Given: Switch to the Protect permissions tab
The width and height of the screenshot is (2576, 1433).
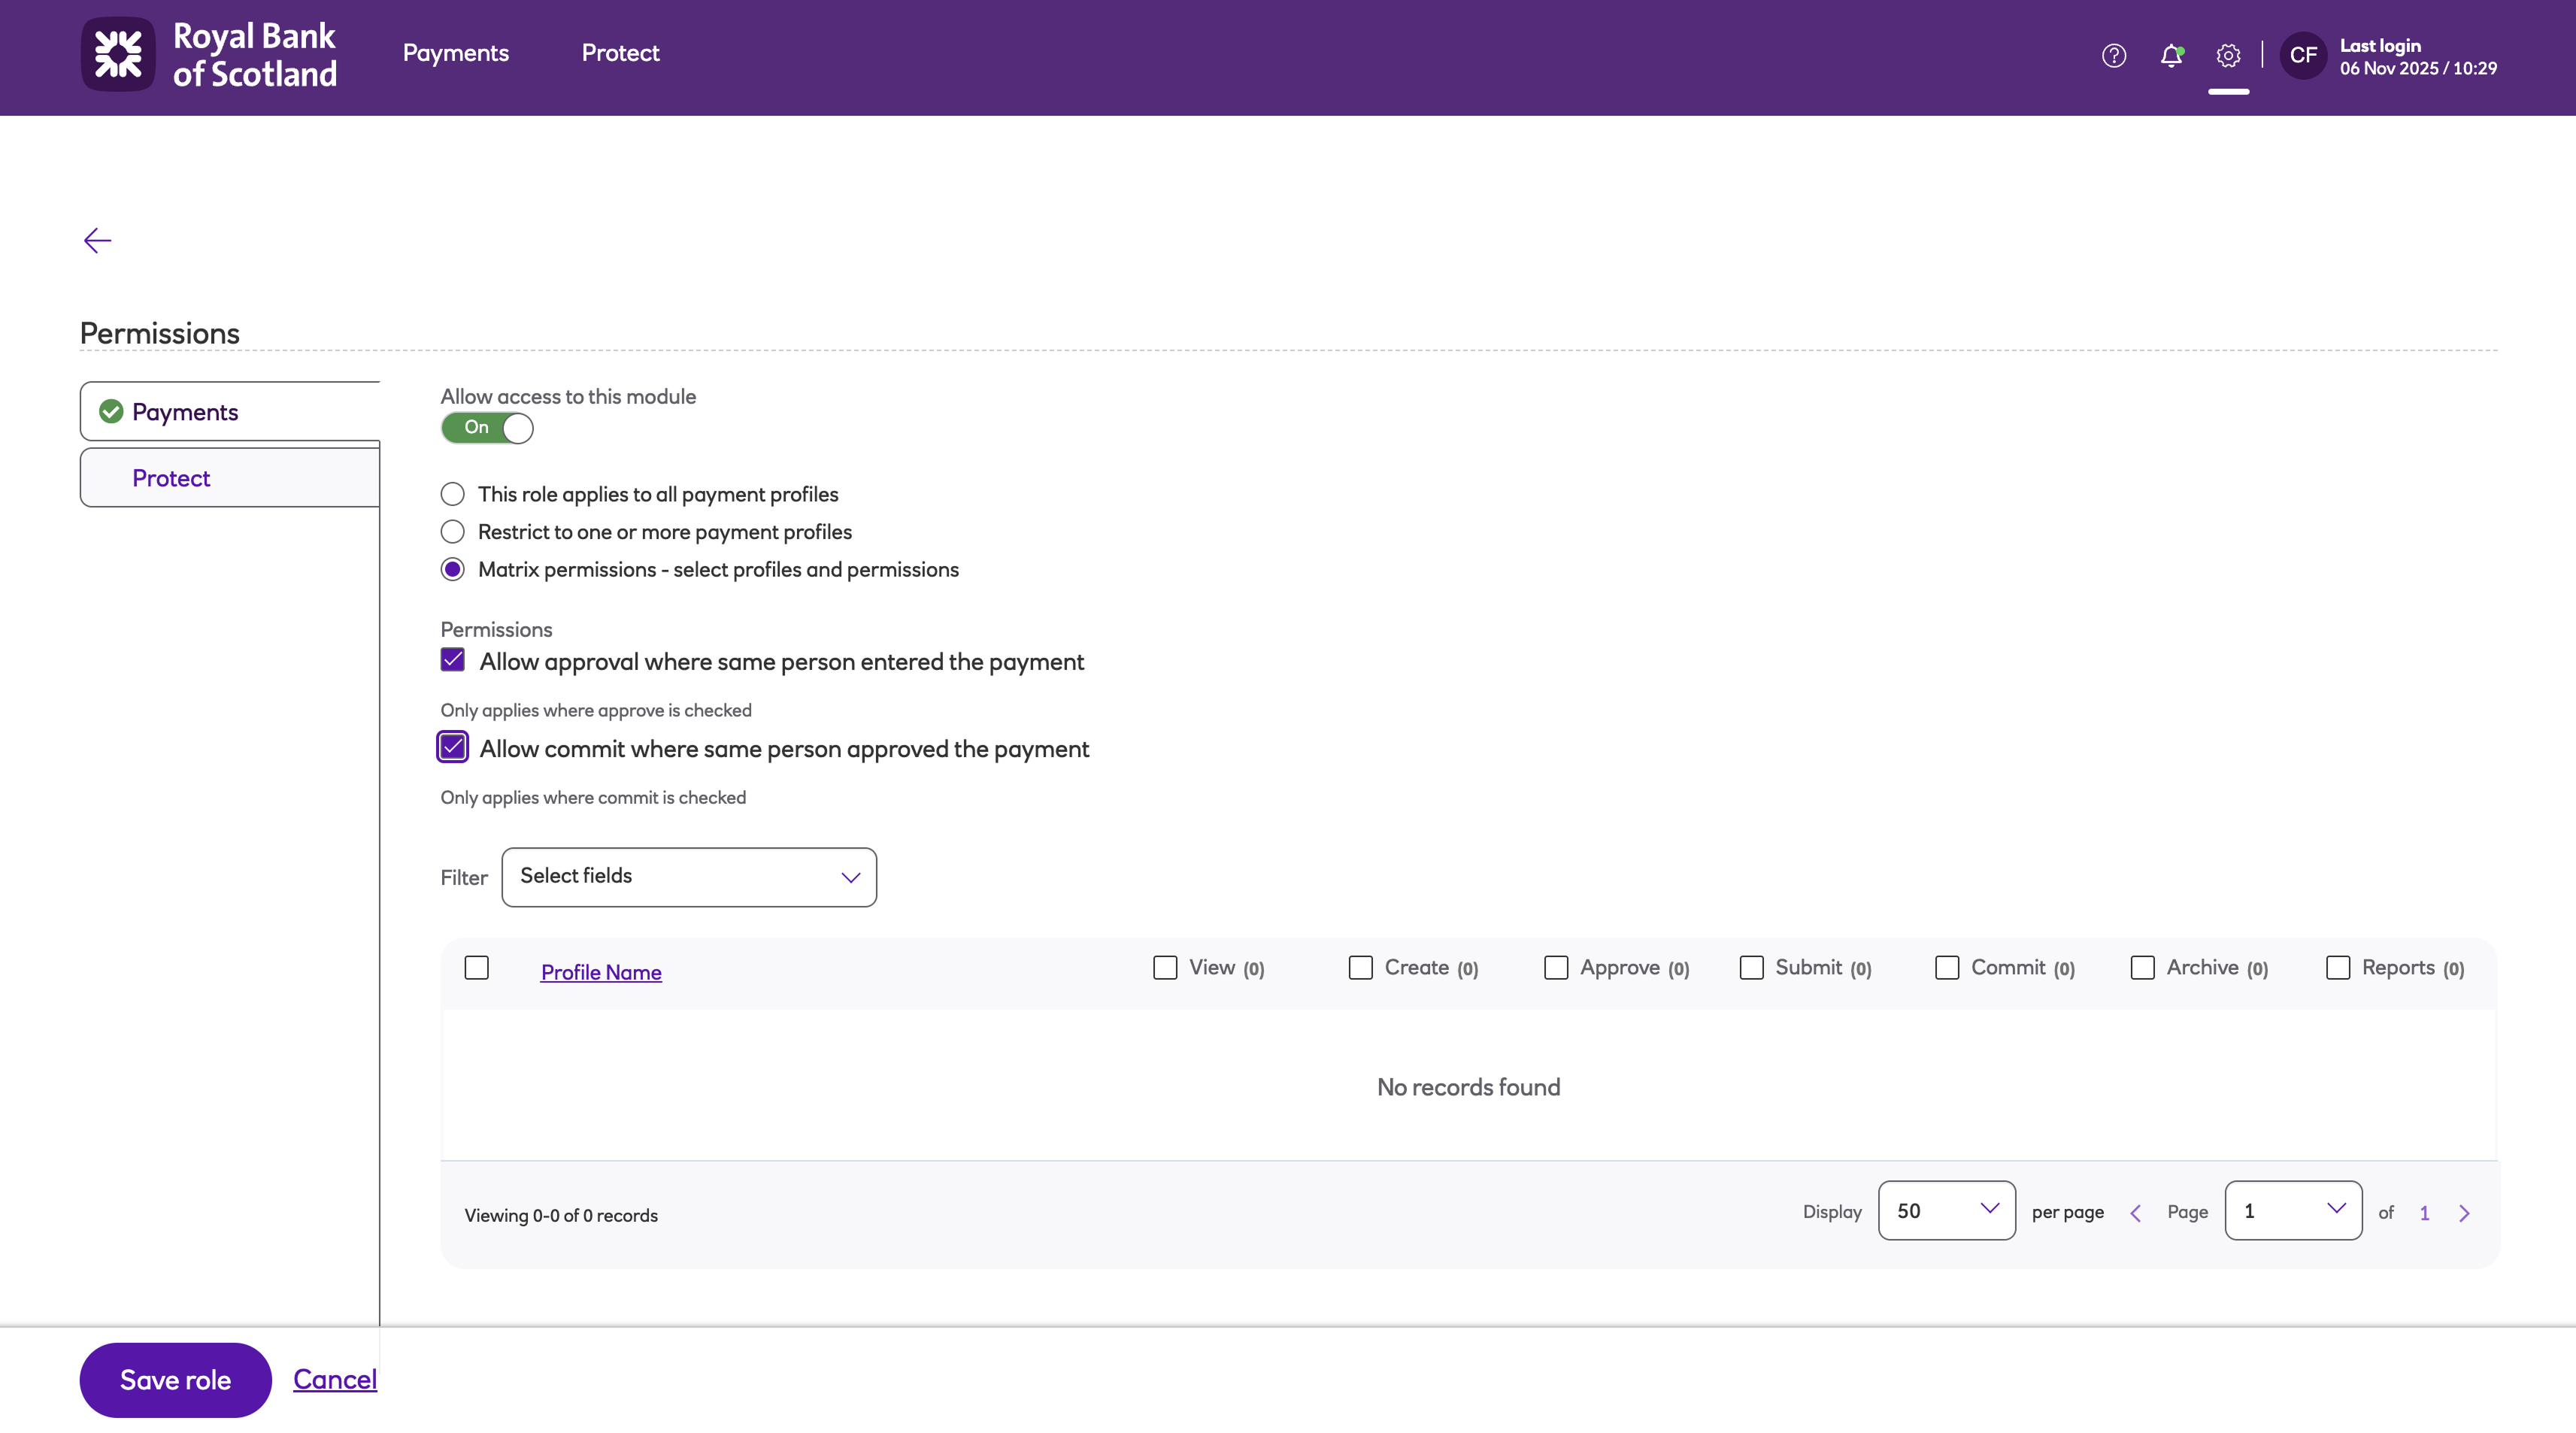Looking at the screenshot, I should click(x=171, y=478).
